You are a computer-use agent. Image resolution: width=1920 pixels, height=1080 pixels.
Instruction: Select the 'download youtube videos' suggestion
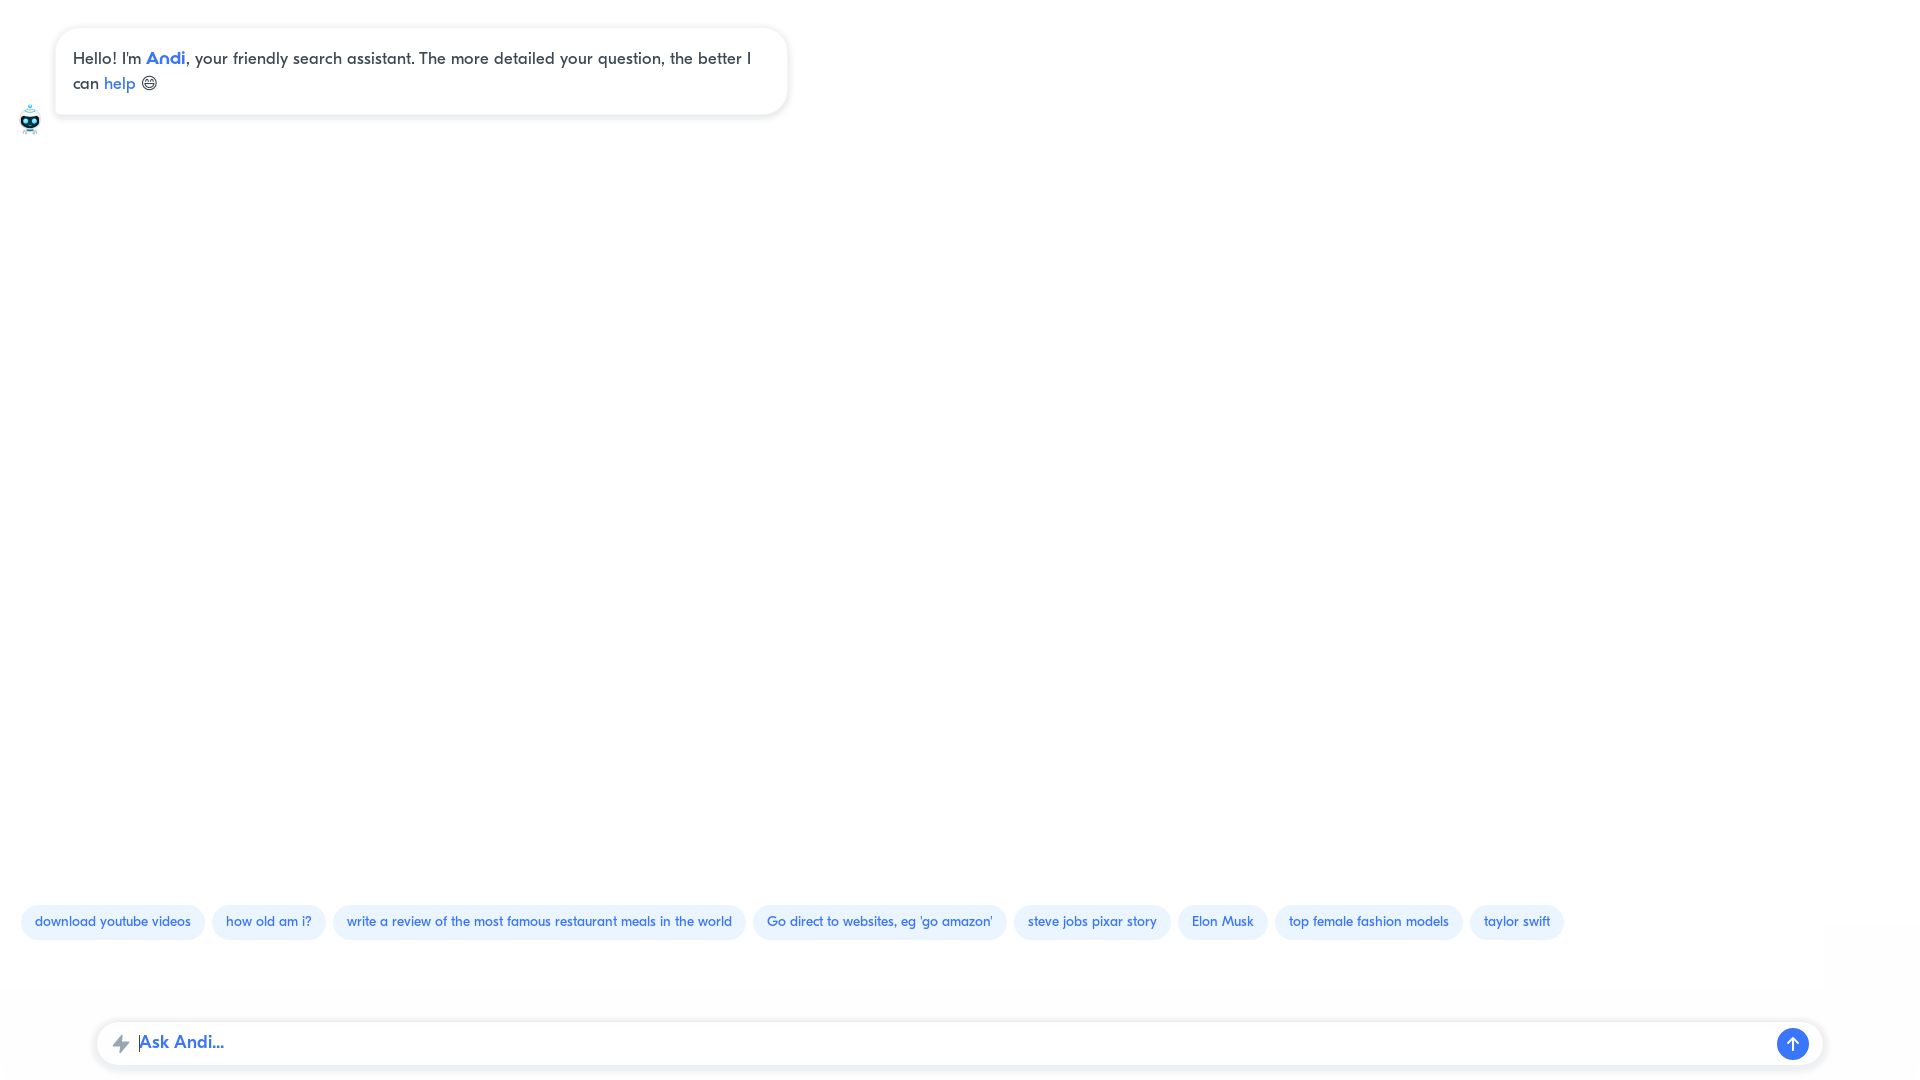pos(112,922)
